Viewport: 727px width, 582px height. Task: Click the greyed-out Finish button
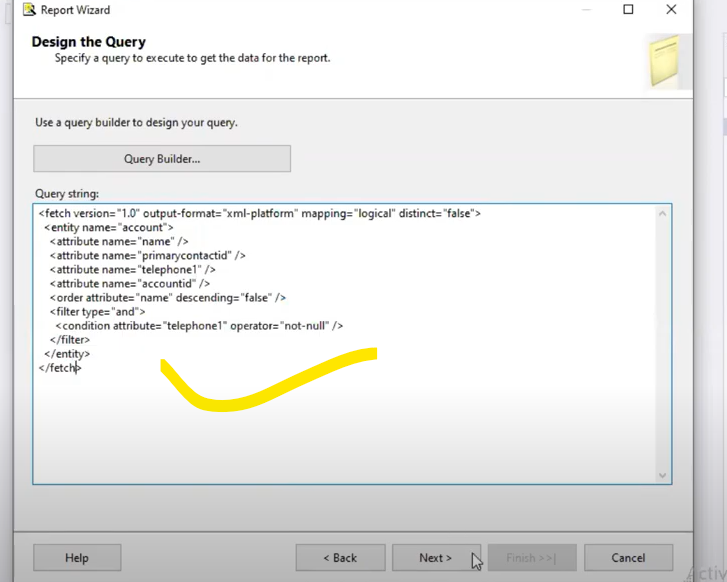532,557
